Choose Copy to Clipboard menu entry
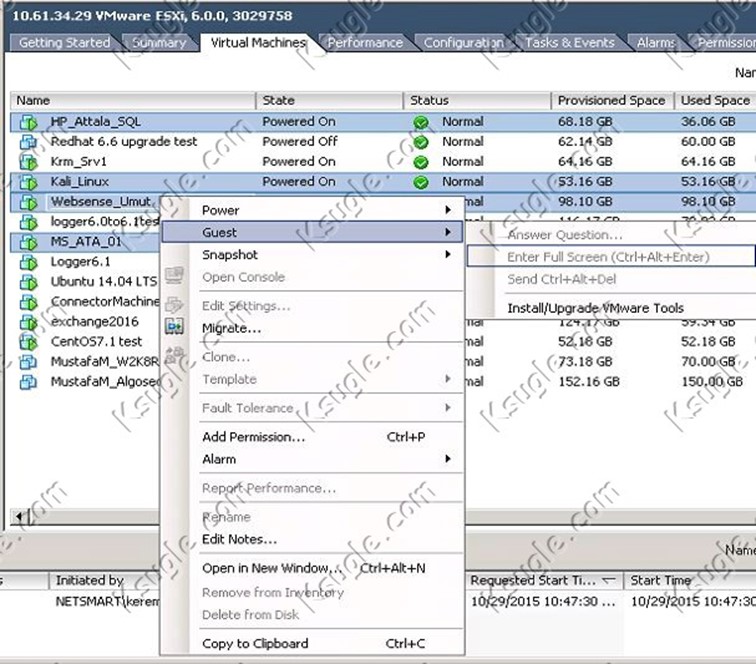Image resolution: width=756 pixels, height=664 pixels. coord(255,643)
